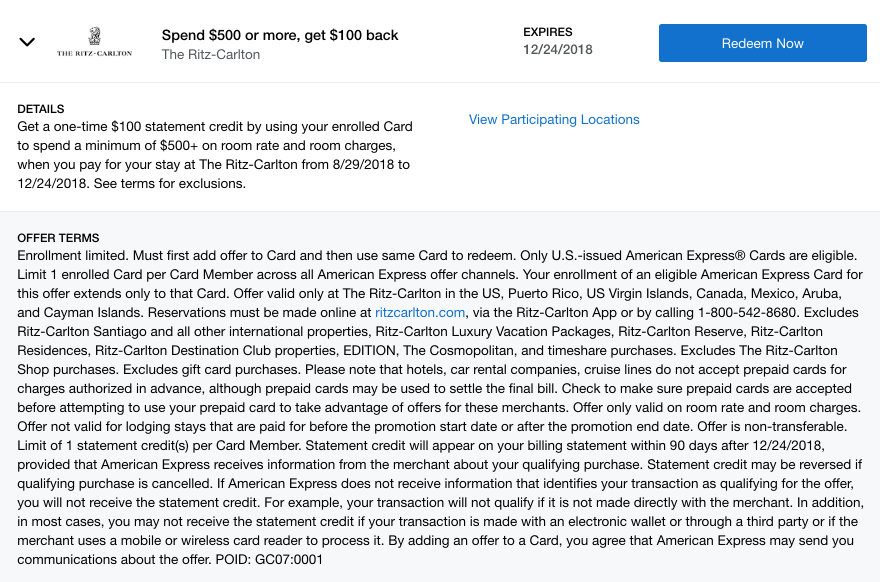Viewport: 880px width, 582px height.
Task: Click the 12/24/2018 expiration date in header
Action: [x=558, y=50]
